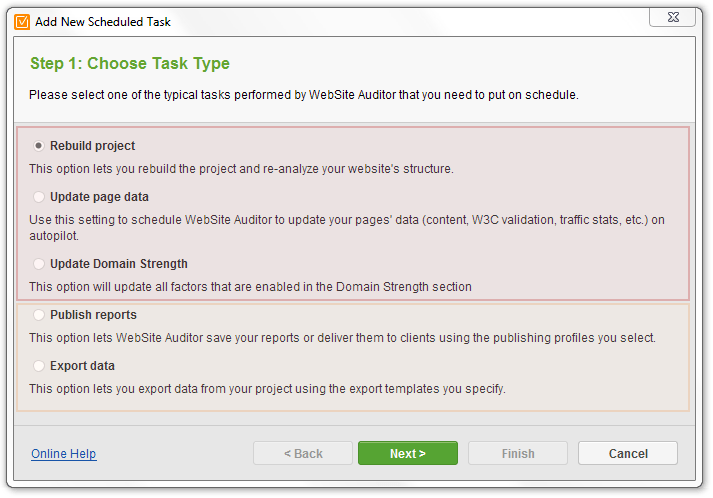Click the Rebuild project description sentence
The image size is (713, 498).
(241, 169)
